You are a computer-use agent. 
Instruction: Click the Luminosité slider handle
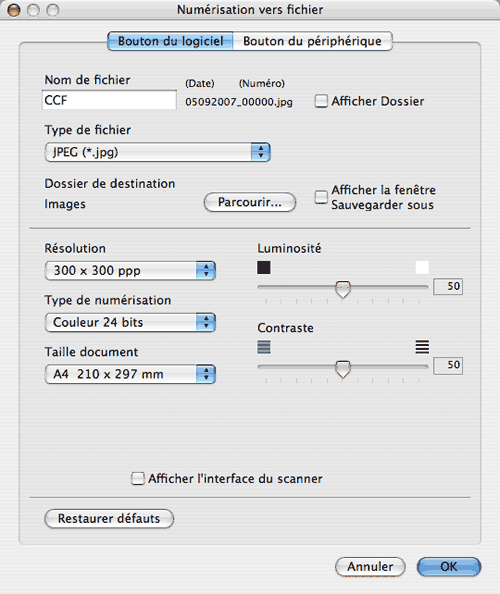coord(343,289)
